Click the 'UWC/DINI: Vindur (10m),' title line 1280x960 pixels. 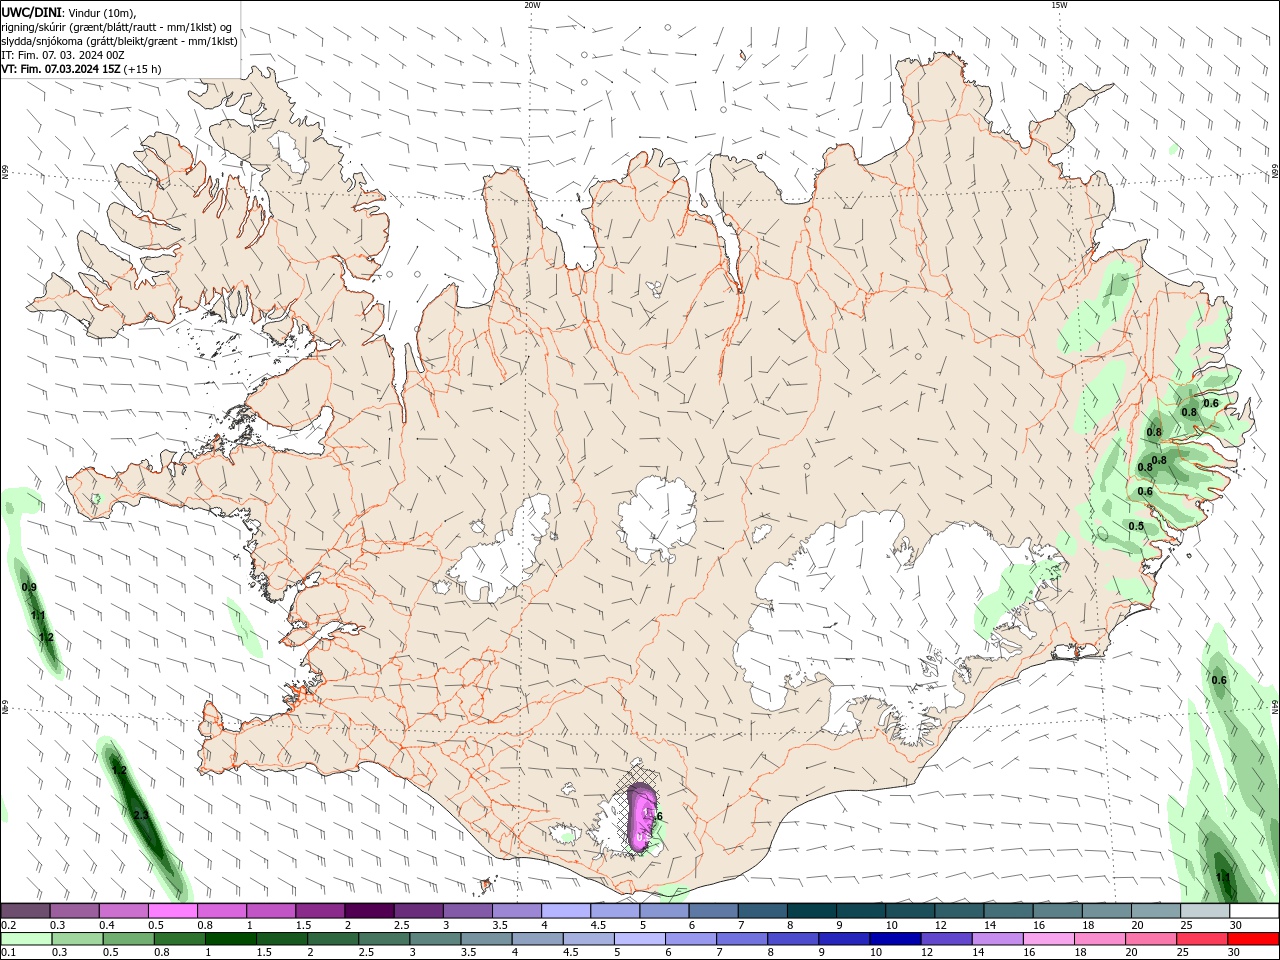(x=68, y=12)
